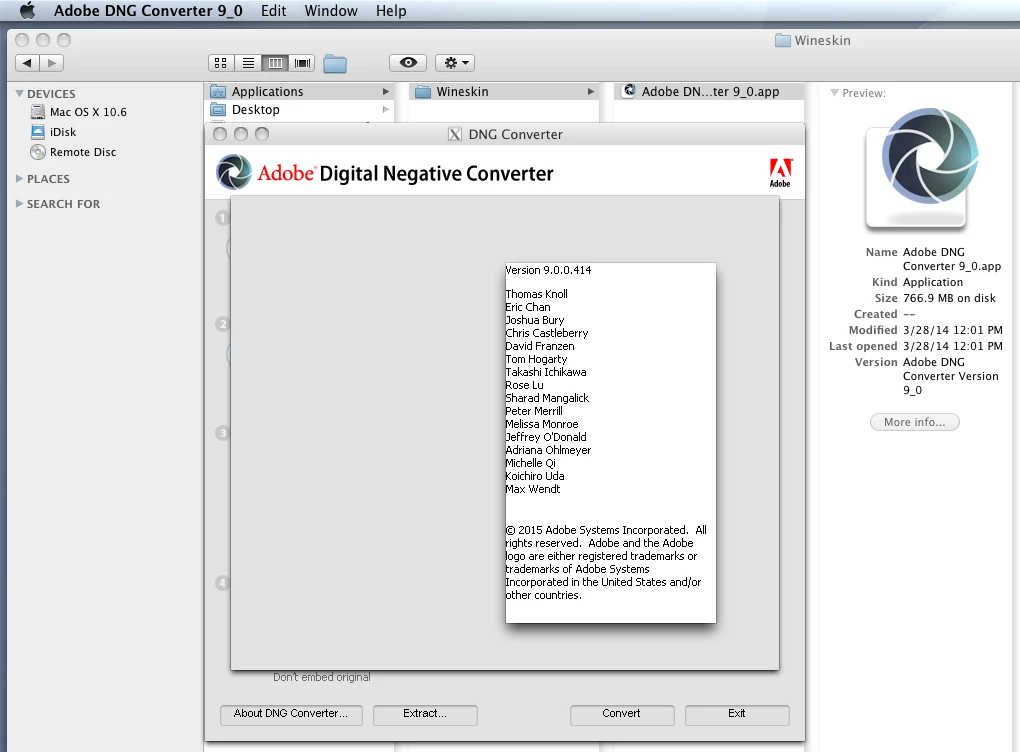Screen dimensions: 1020x752
Task: Collapse the Preview disclosure triangle
Action: pyautogui.click(x=834, y=93)
